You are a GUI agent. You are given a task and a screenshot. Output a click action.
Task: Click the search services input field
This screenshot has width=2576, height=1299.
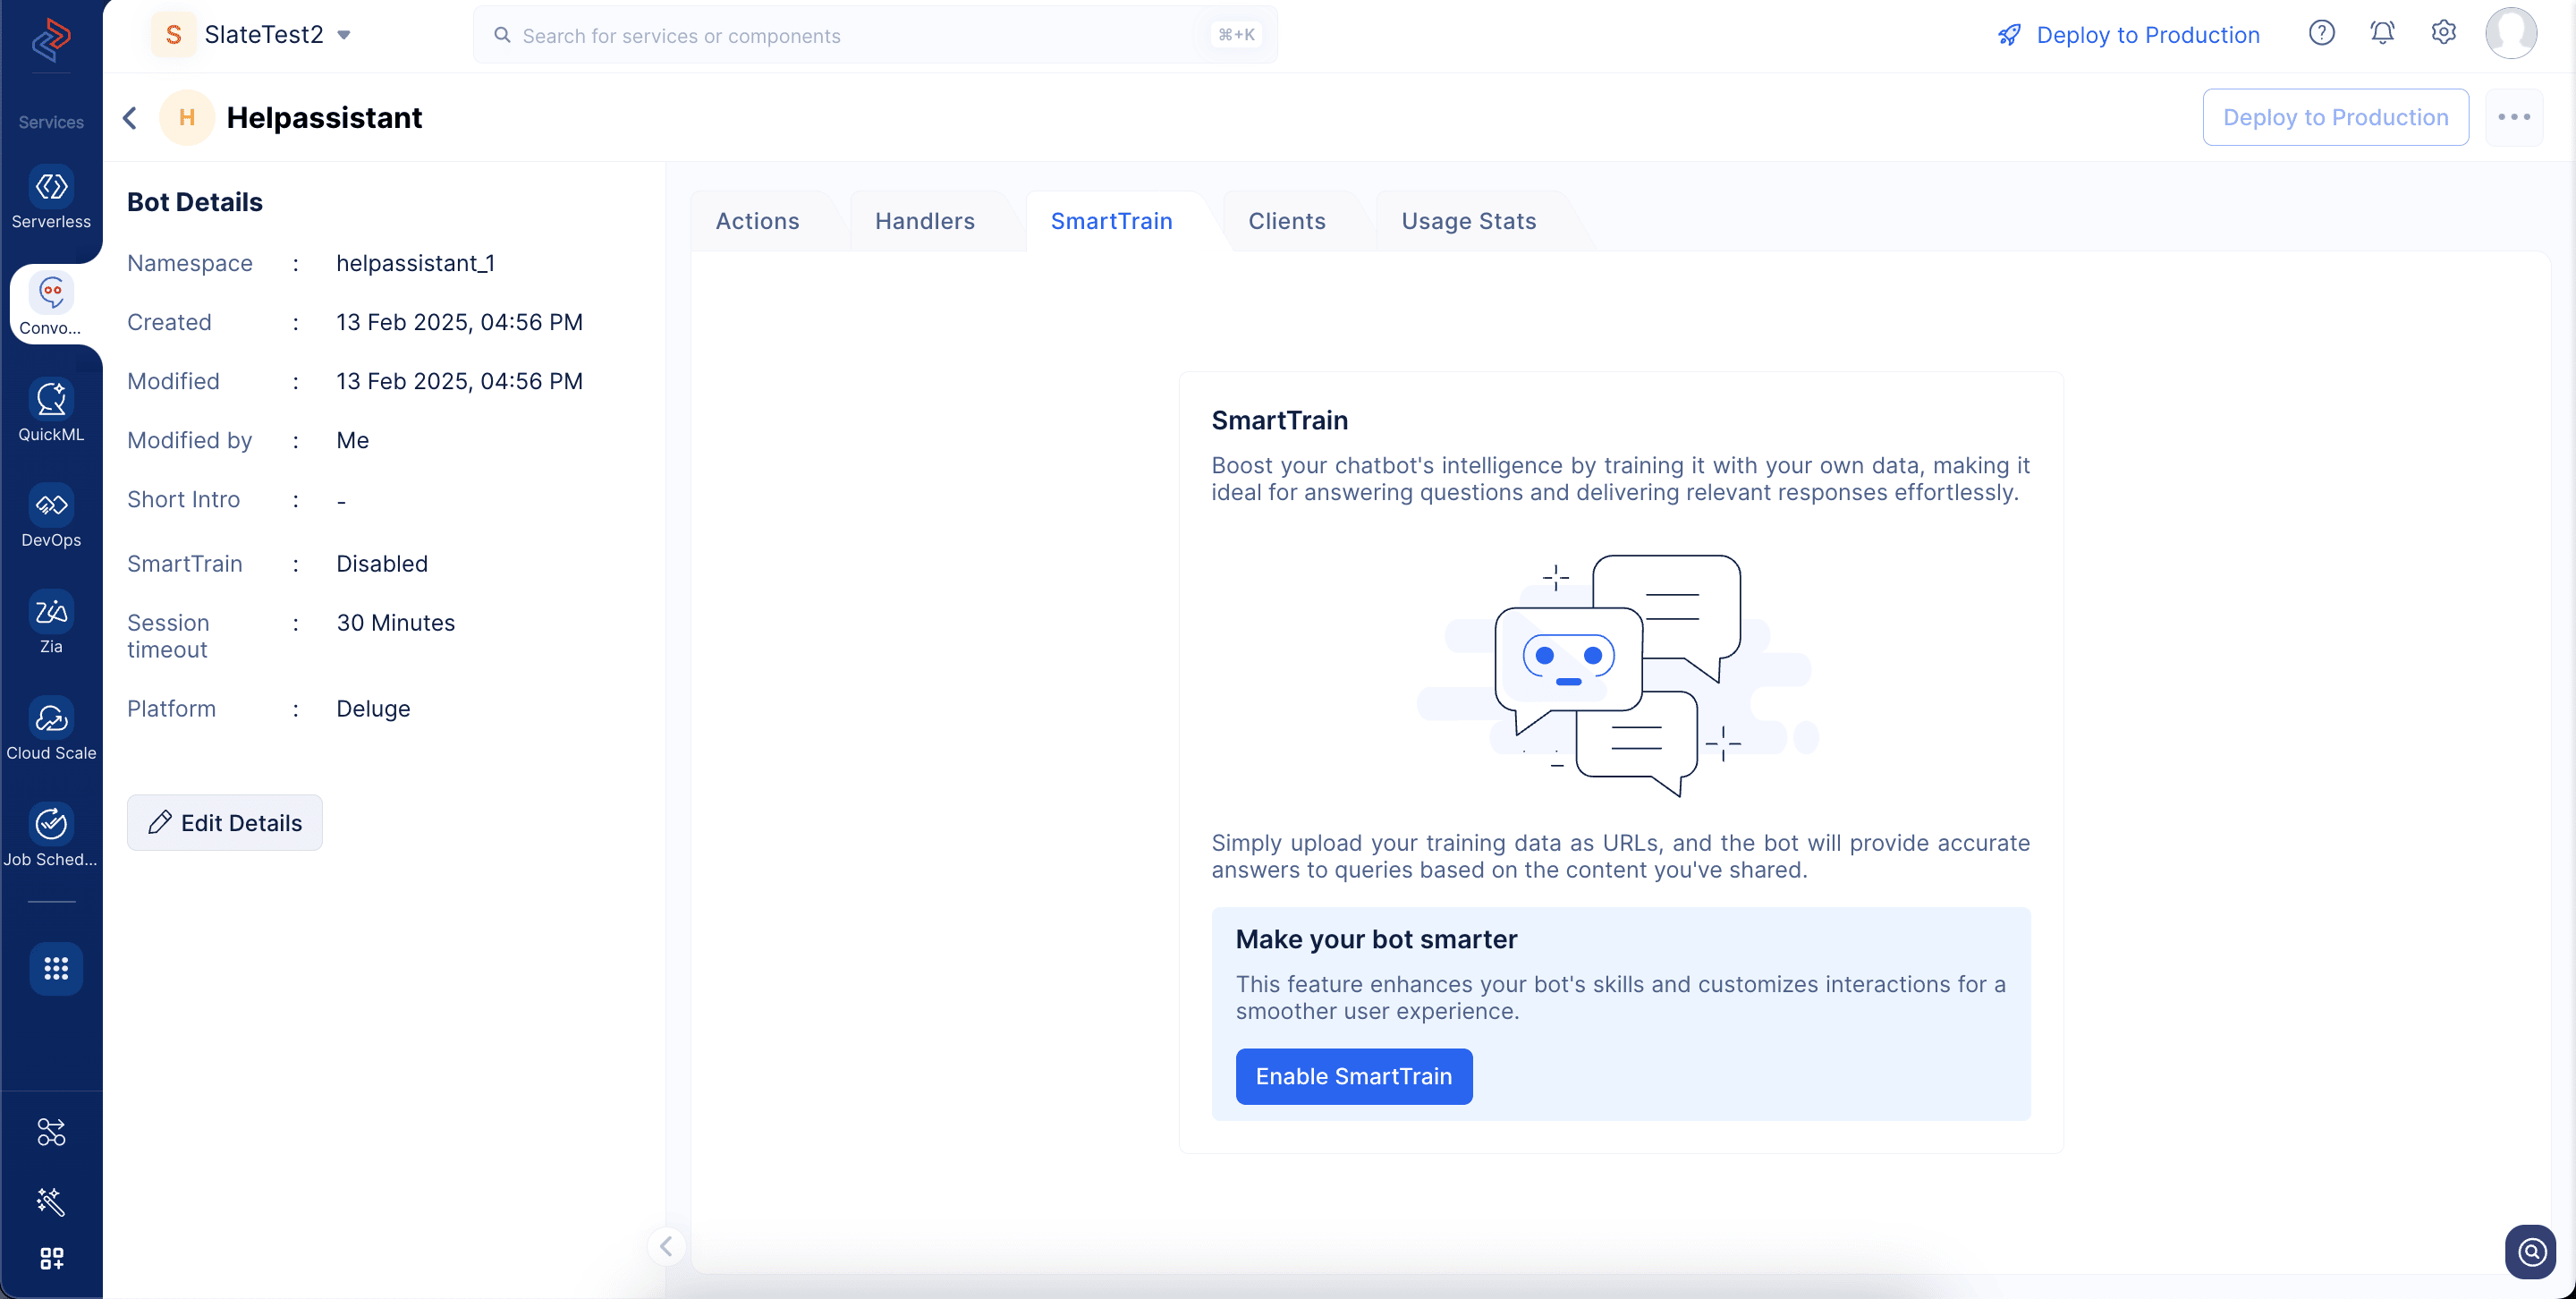click(x=860, y=36)
